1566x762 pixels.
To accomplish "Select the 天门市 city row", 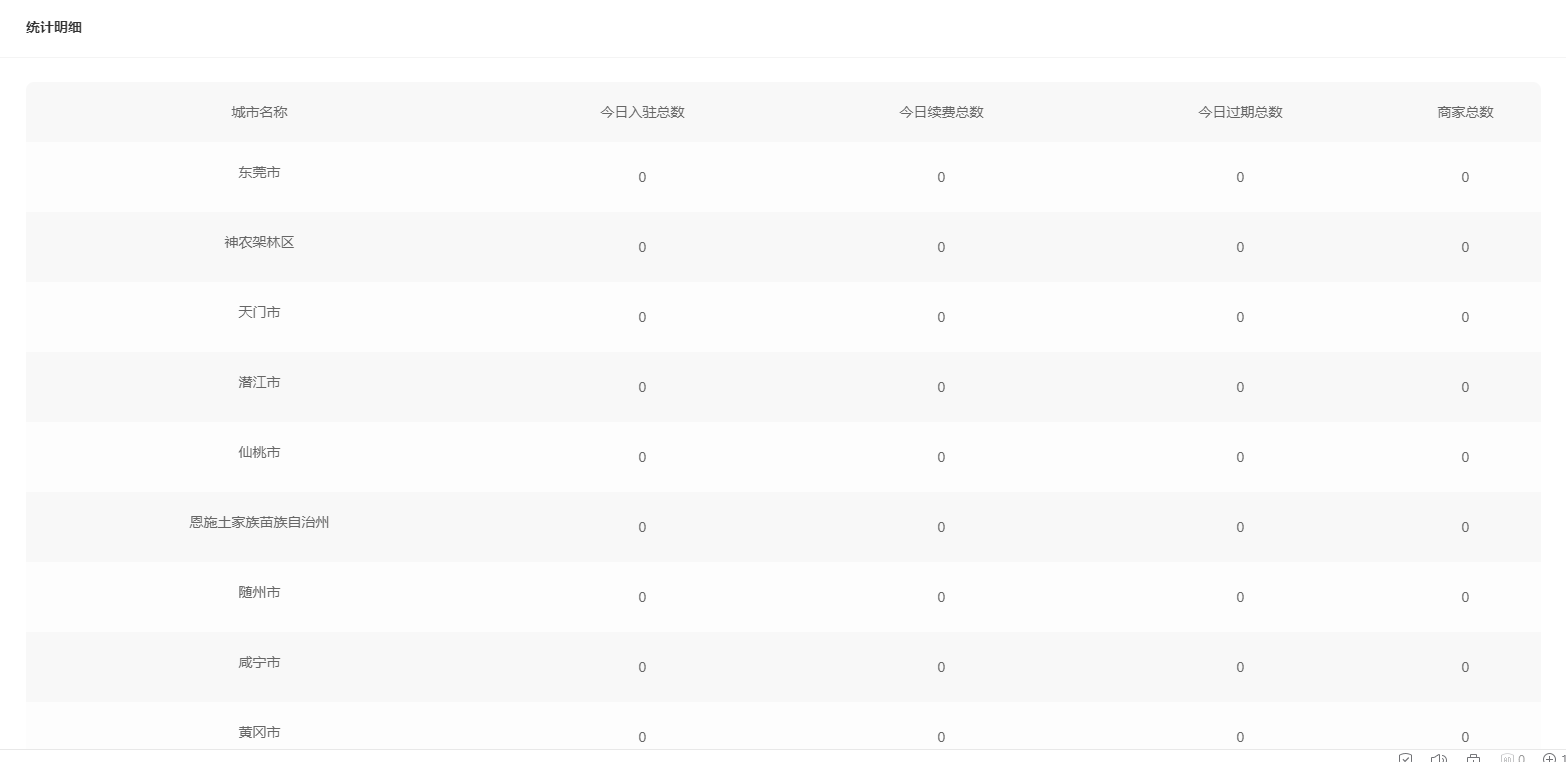I will [x=783, y=316].
